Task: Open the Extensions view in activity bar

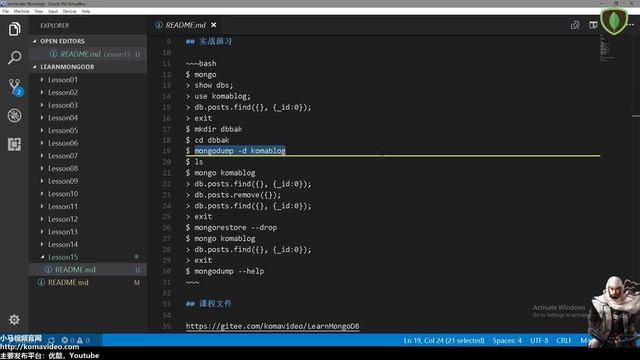Action: (14, 144)
